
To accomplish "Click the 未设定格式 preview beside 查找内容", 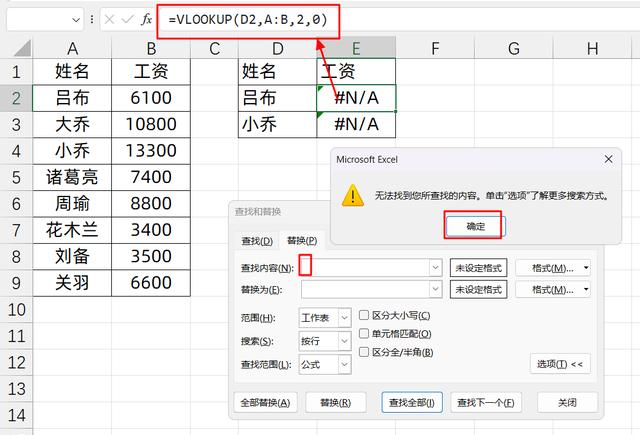I will coord(478,268).
